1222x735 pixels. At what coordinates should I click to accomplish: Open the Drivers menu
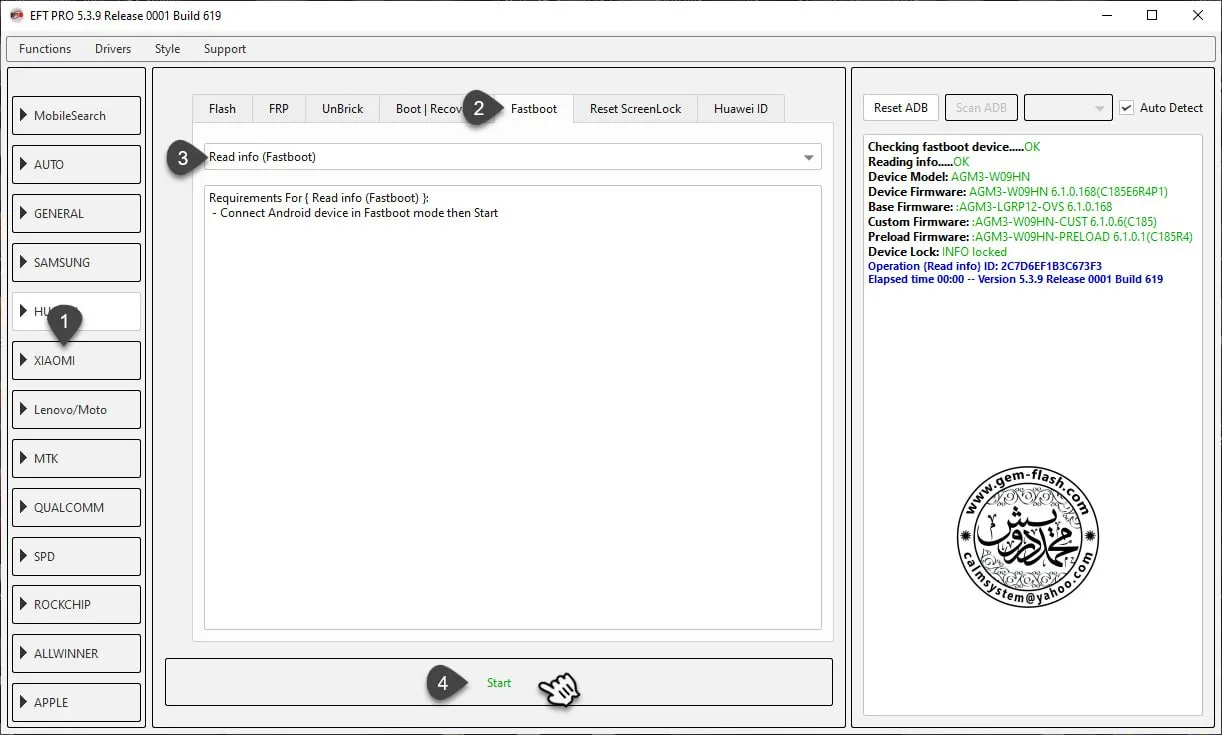(x=113, y=49)
